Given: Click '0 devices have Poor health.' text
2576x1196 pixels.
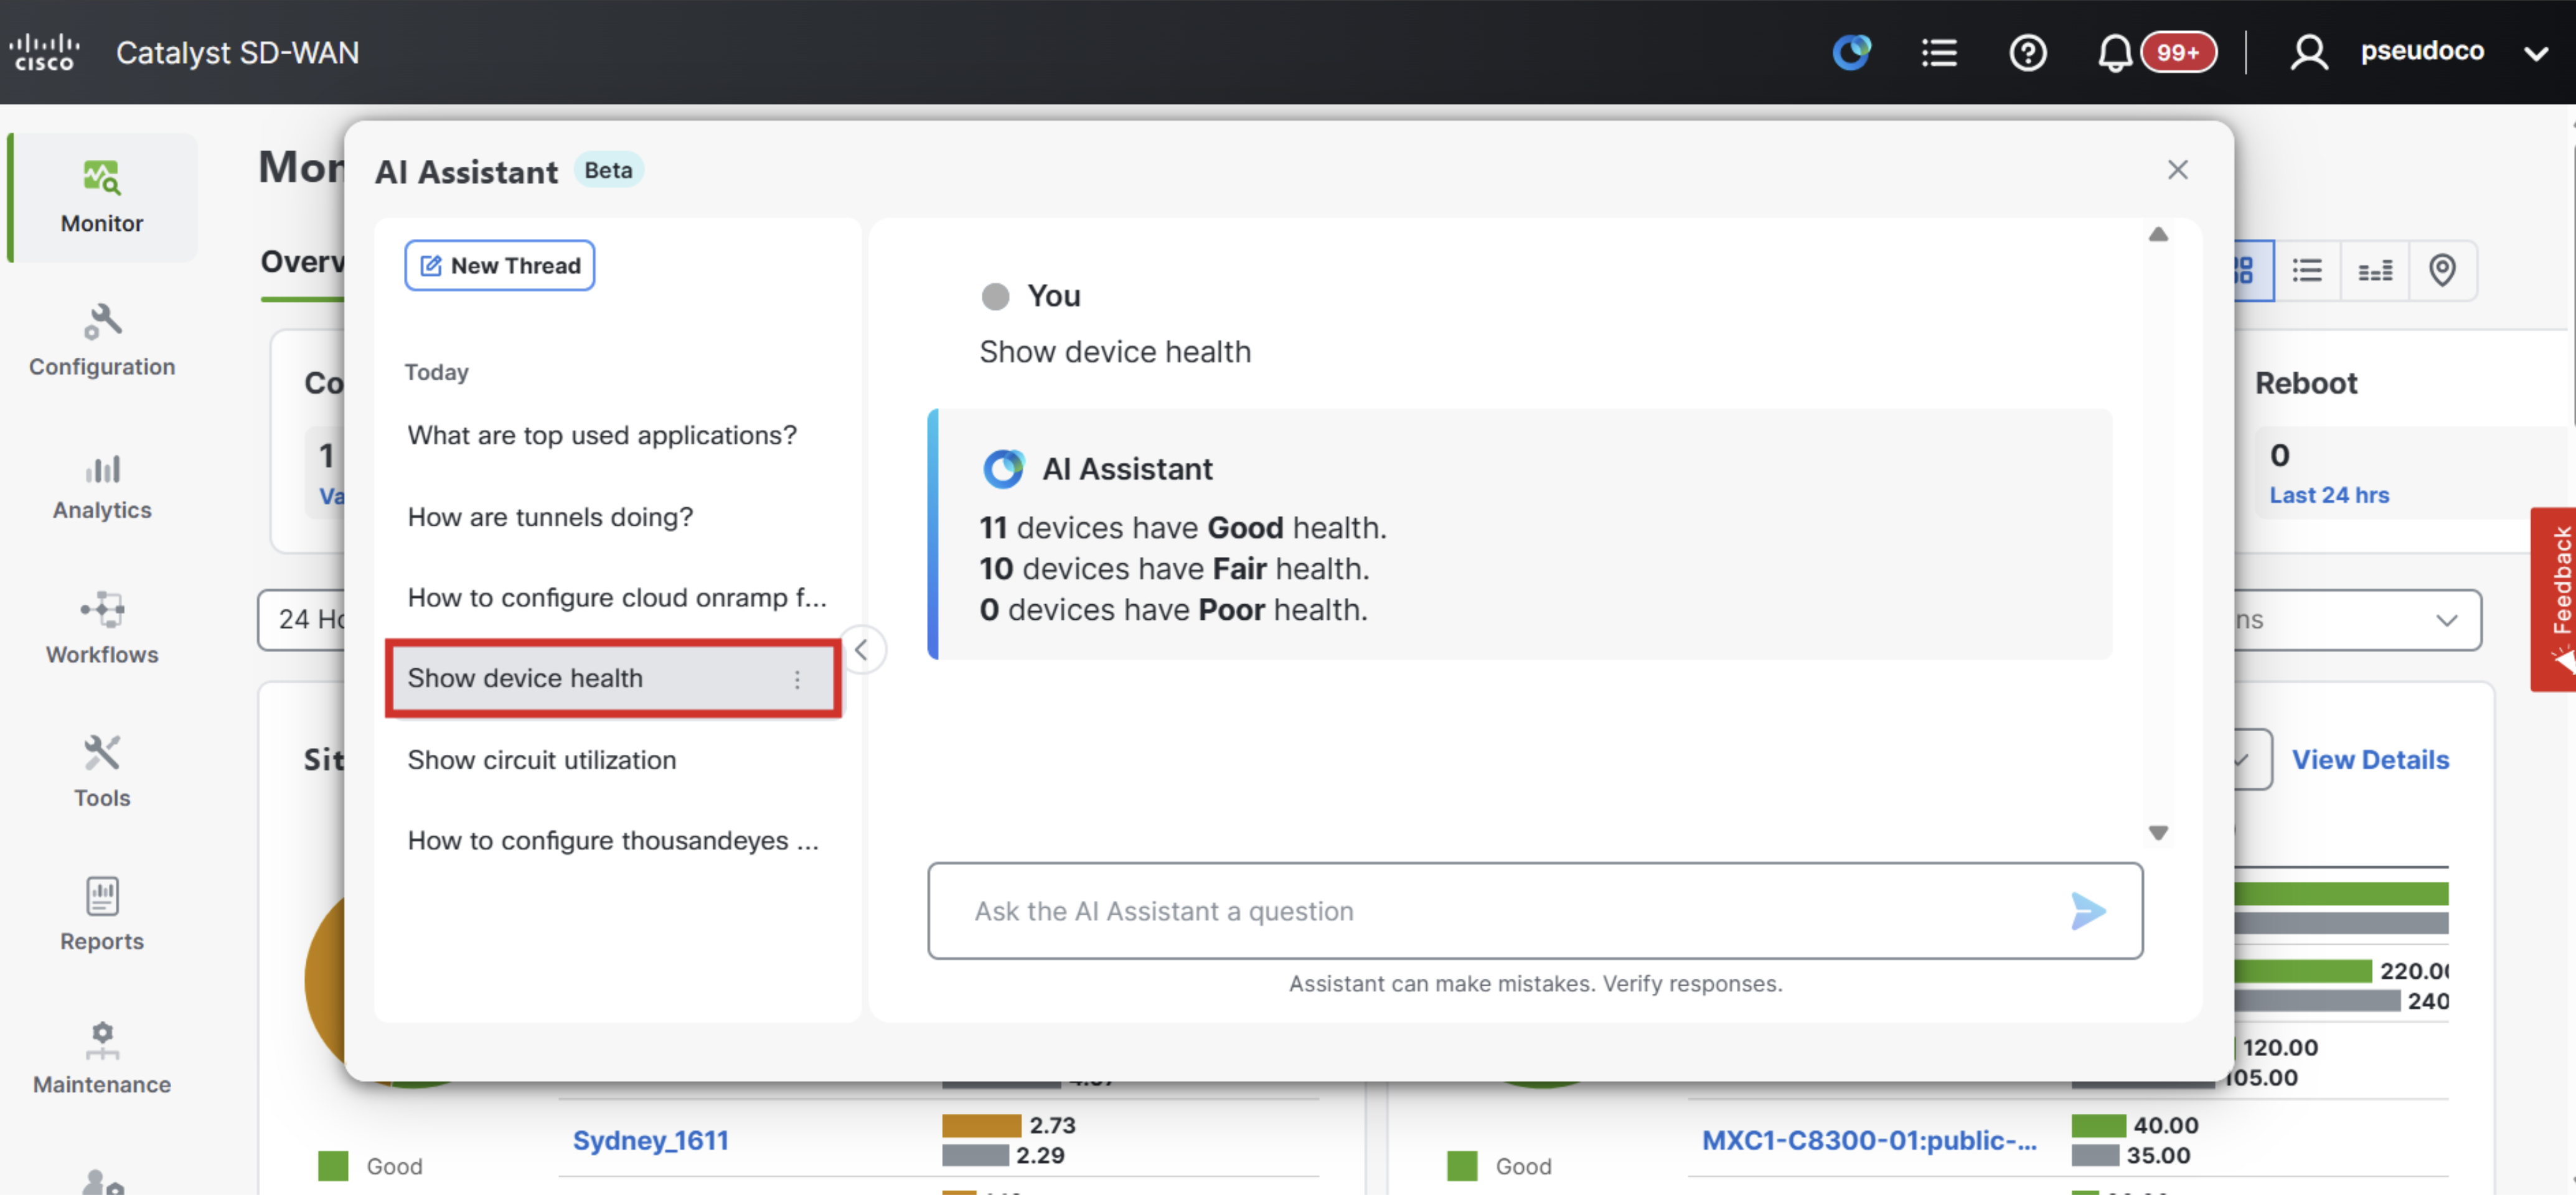Looking at the screenshot, I should click(x=1173, y=610).
